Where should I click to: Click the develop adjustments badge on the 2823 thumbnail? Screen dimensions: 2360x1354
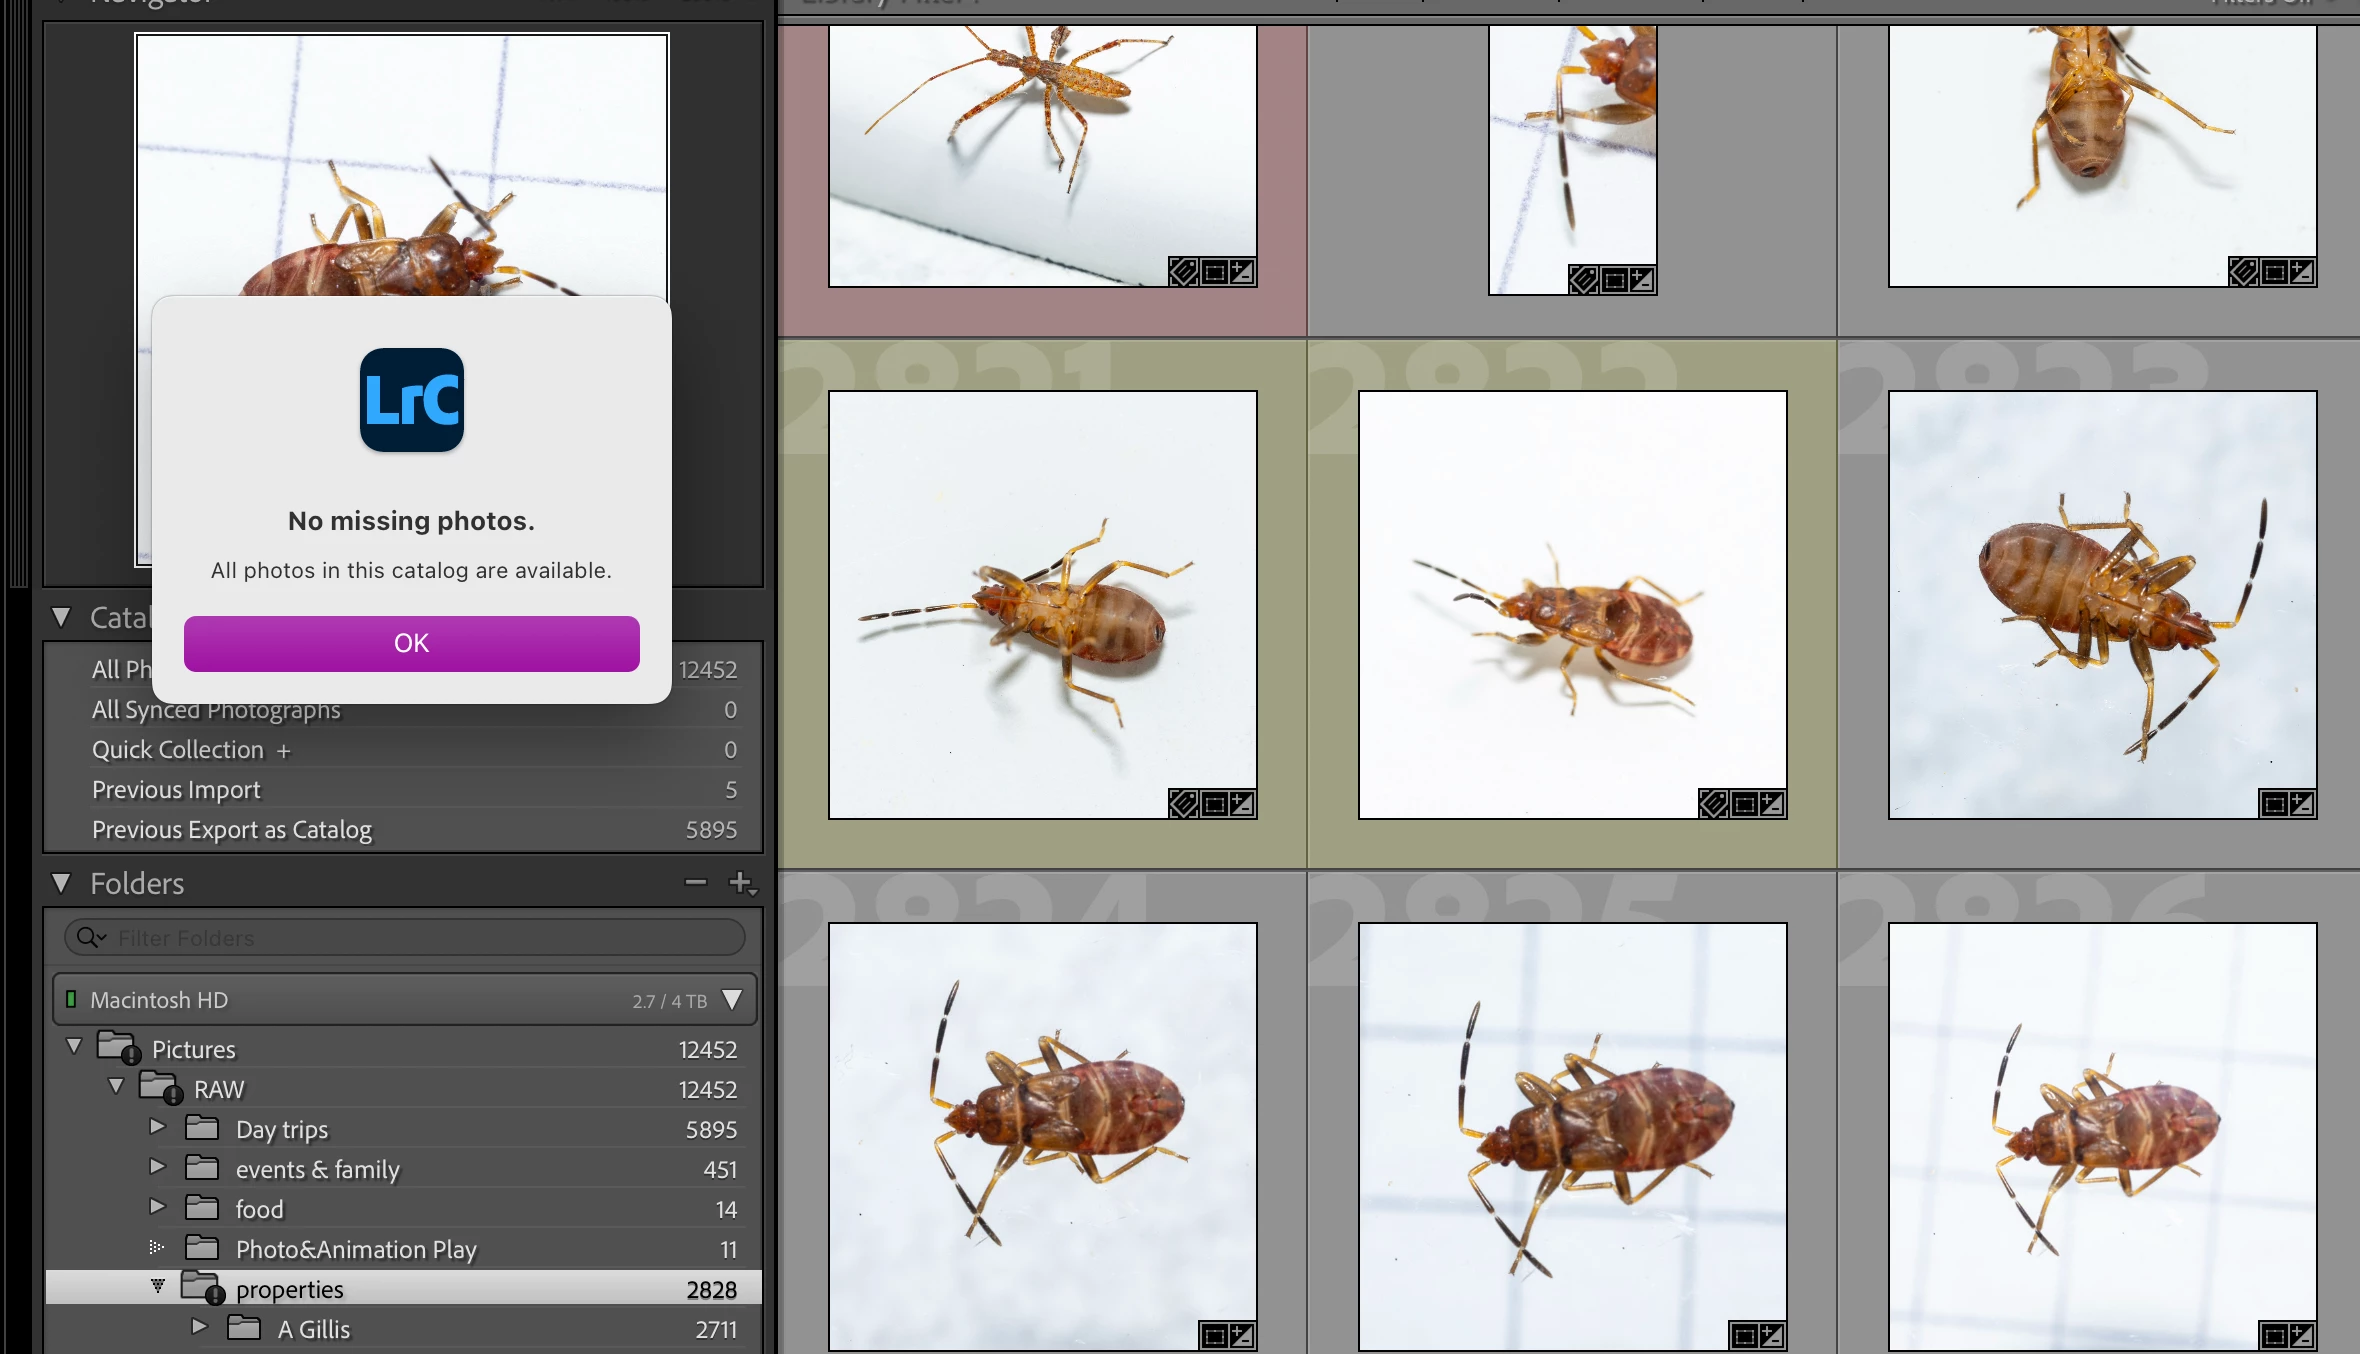point(2300,804)
